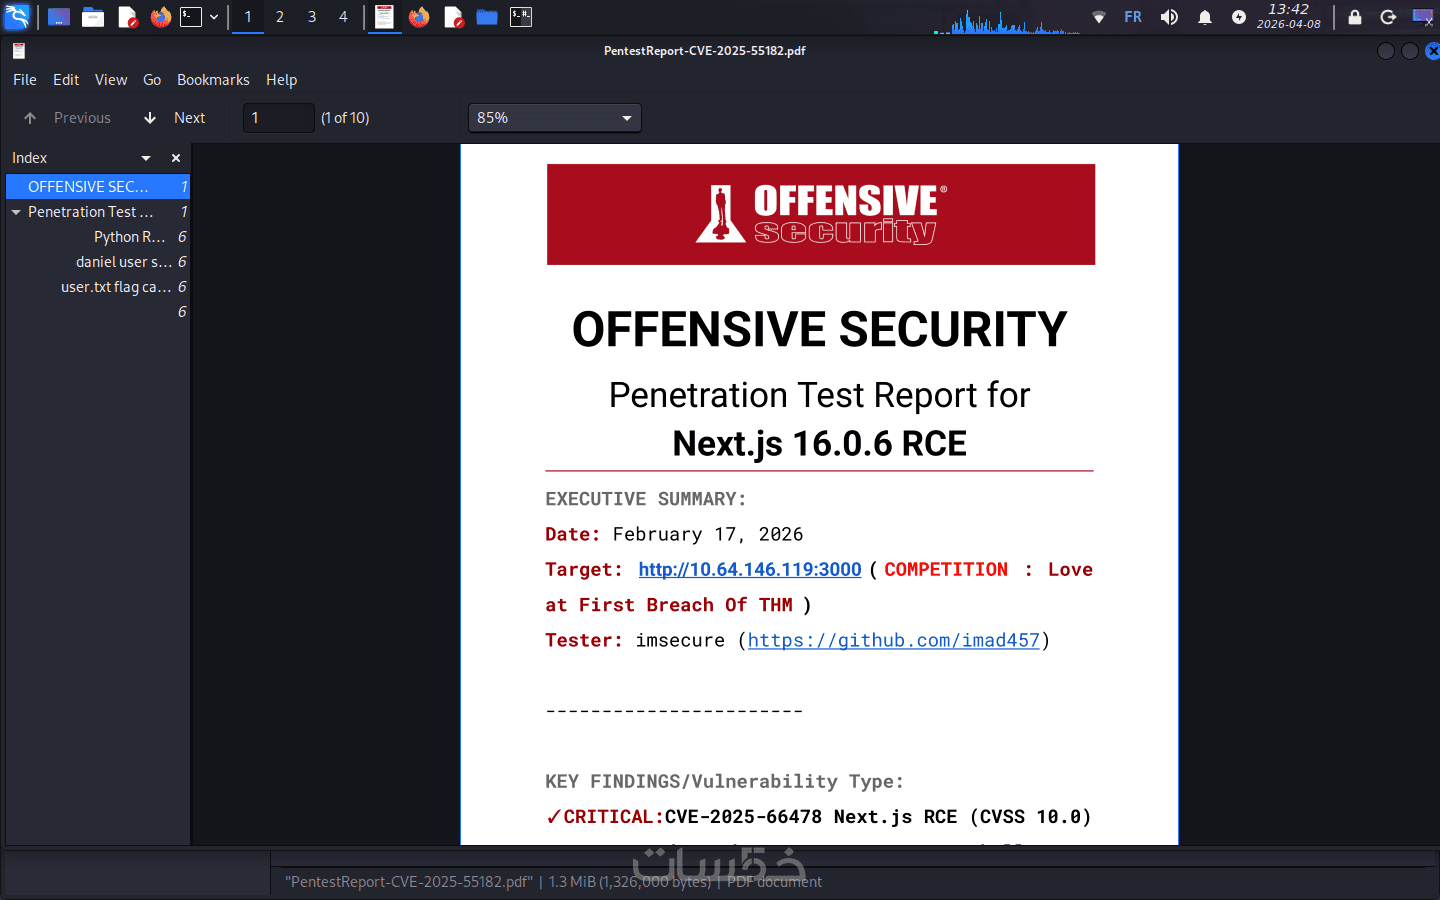Screen dimensions: 1440x900
Task: Select the user.txt flag ca… index entry
Action: coord(98,287)
